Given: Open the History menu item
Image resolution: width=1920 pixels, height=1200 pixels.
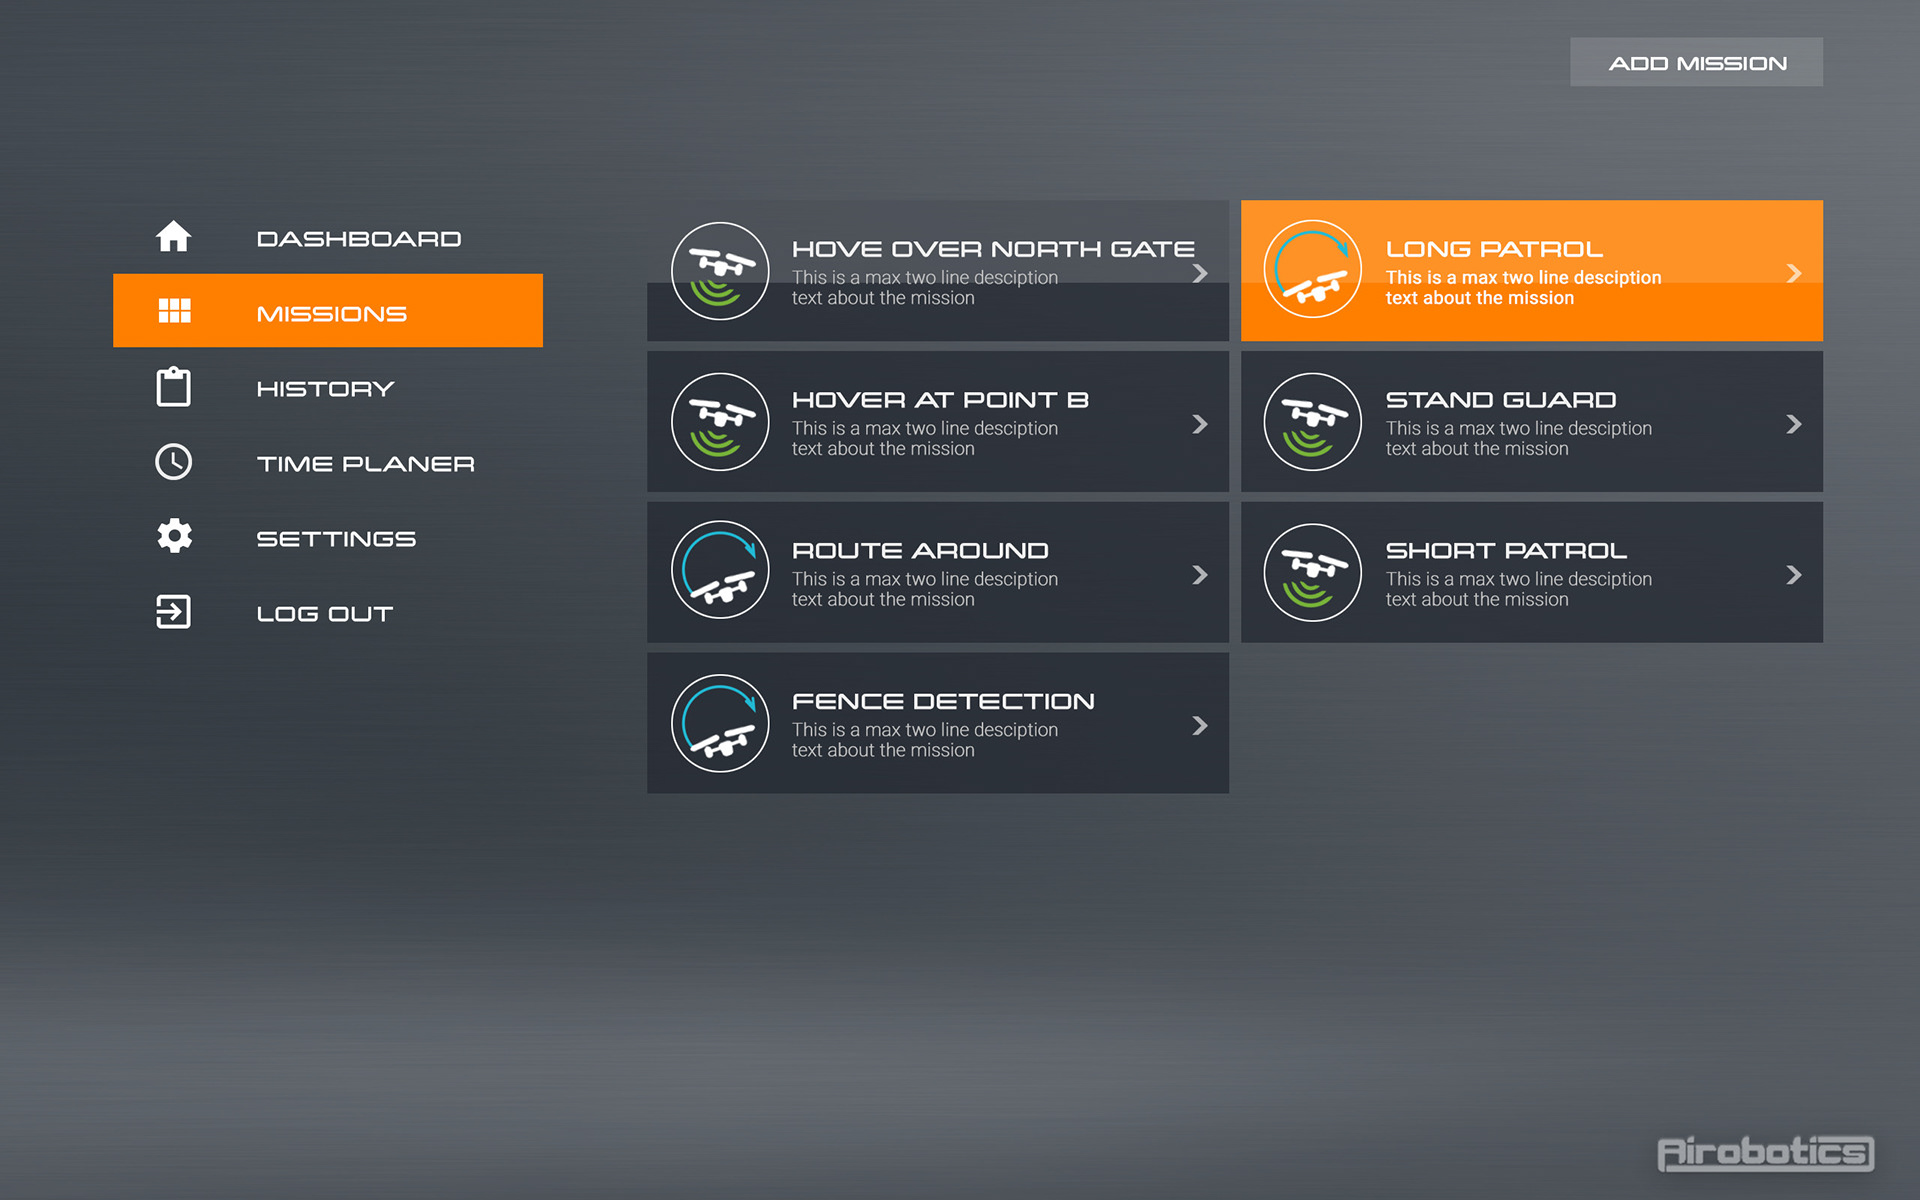Looking at the screenshot, I should 325,388.
